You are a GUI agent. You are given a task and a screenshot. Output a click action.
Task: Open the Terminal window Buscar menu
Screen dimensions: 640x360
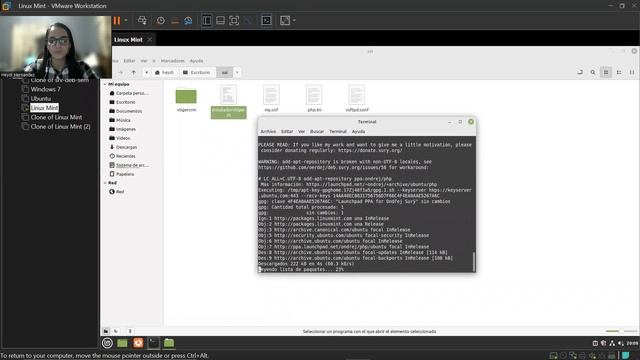coord(317,131)
